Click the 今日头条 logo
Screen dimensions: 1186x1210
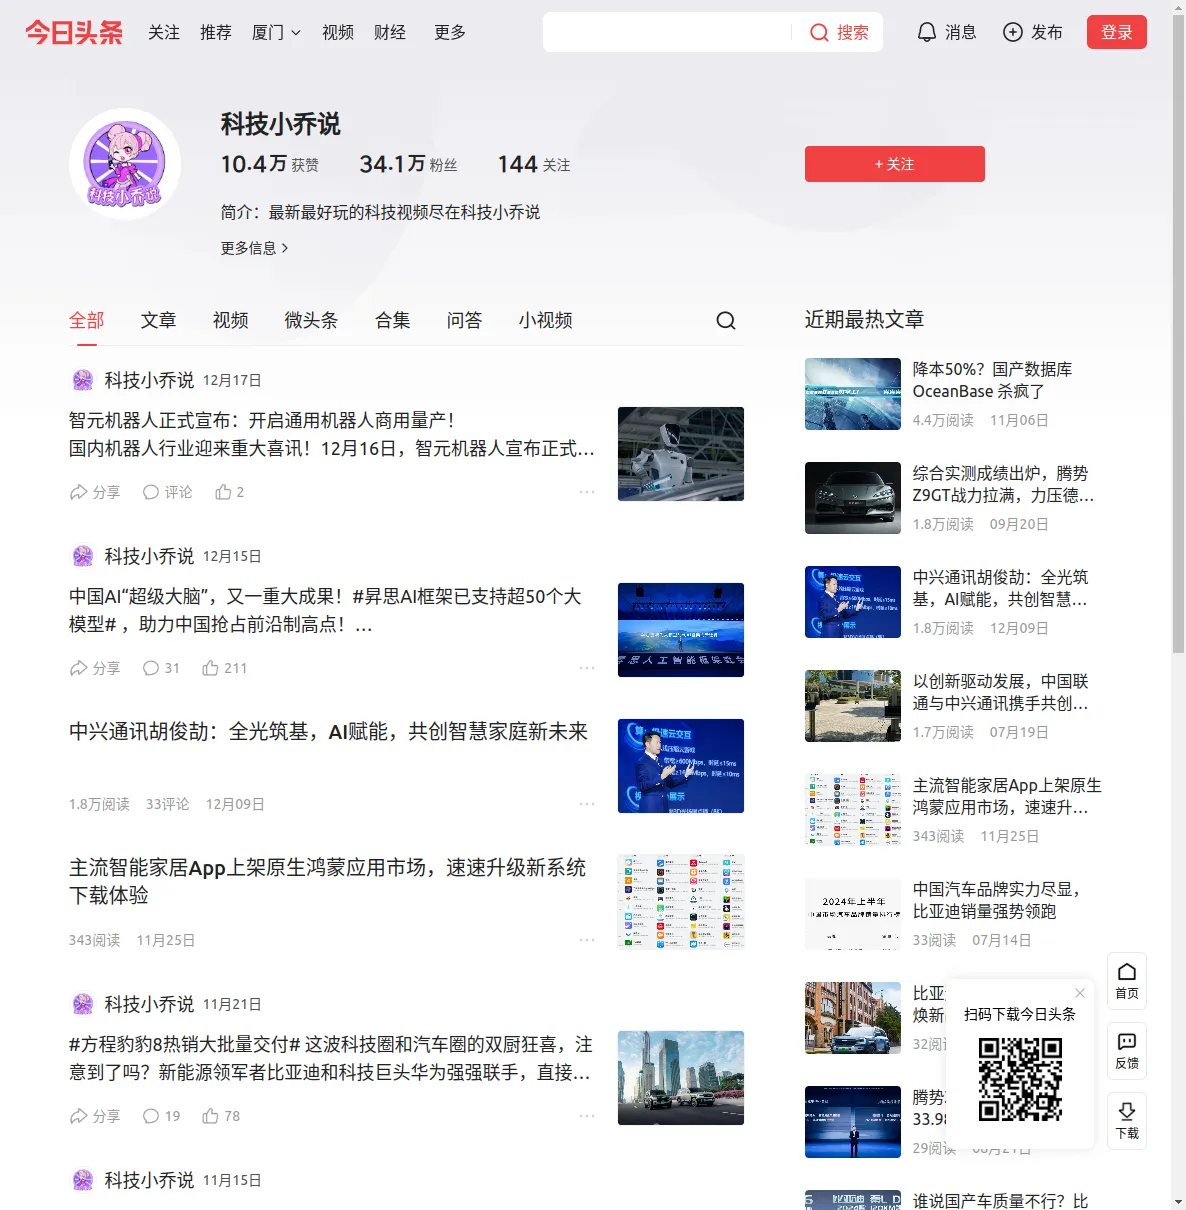[74, 32]
